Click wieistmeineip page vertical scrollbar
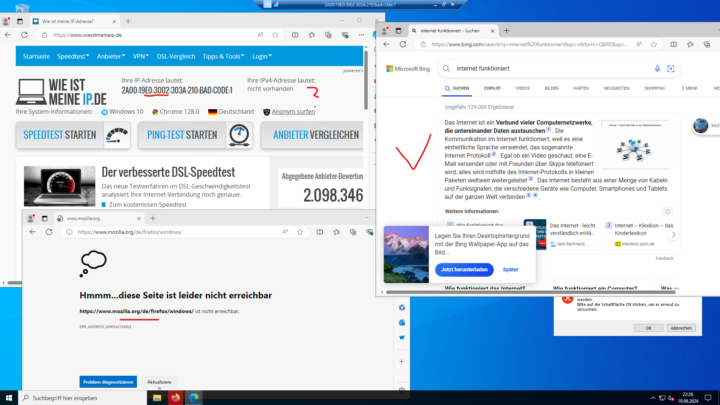Image resolution: width=720 pixels, height=405 pixels. click(x=366, y=78)
